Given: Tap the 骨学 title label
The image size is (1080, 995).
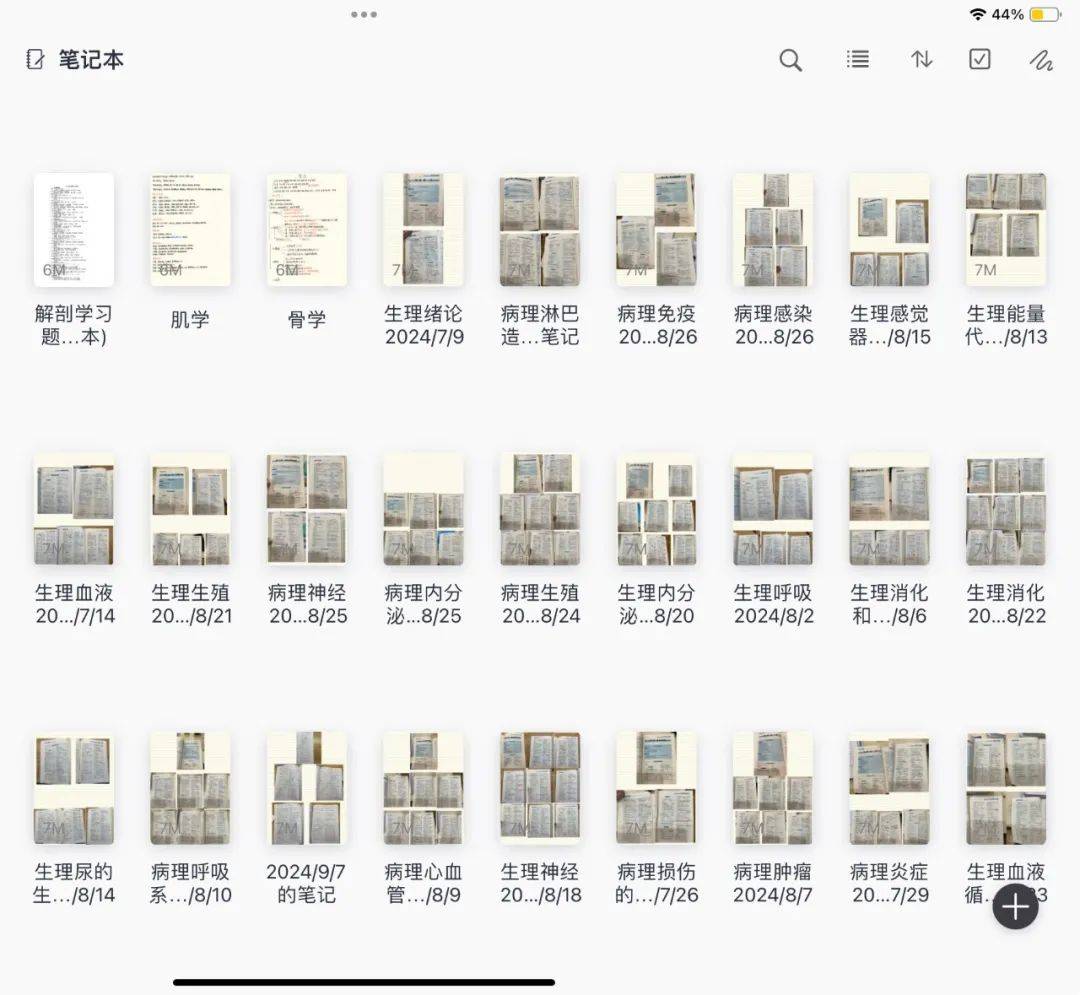Looking at the screenshot, I should click(307, 320).
